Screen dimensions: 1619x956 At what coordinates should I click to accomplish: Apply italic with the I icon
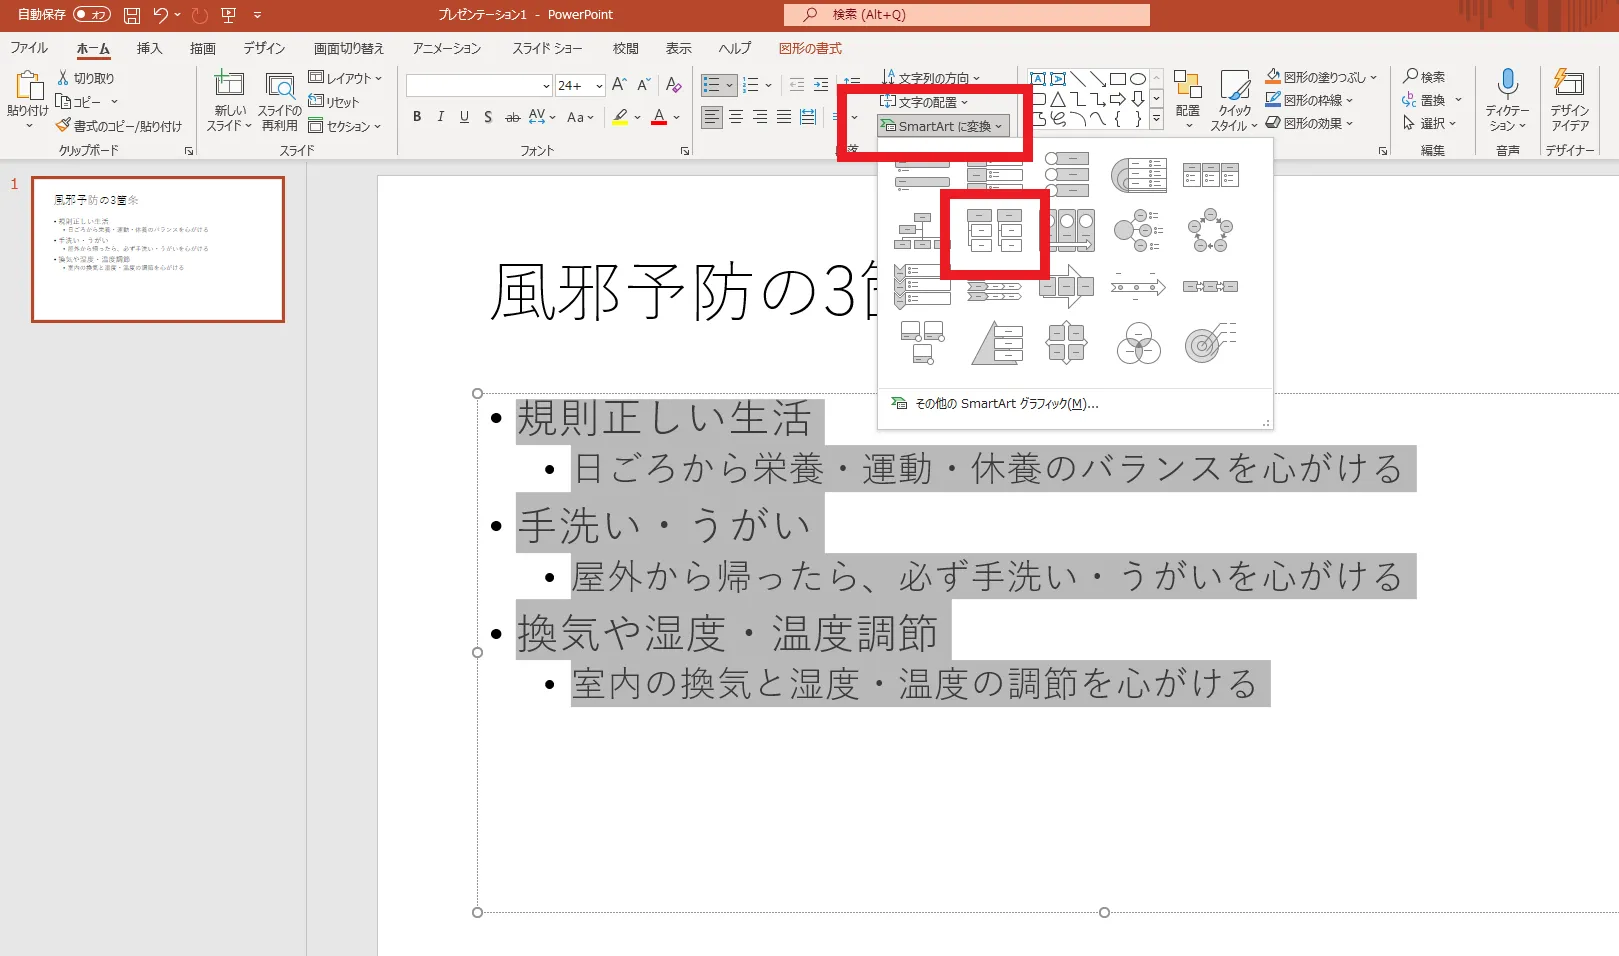(440, 117)
